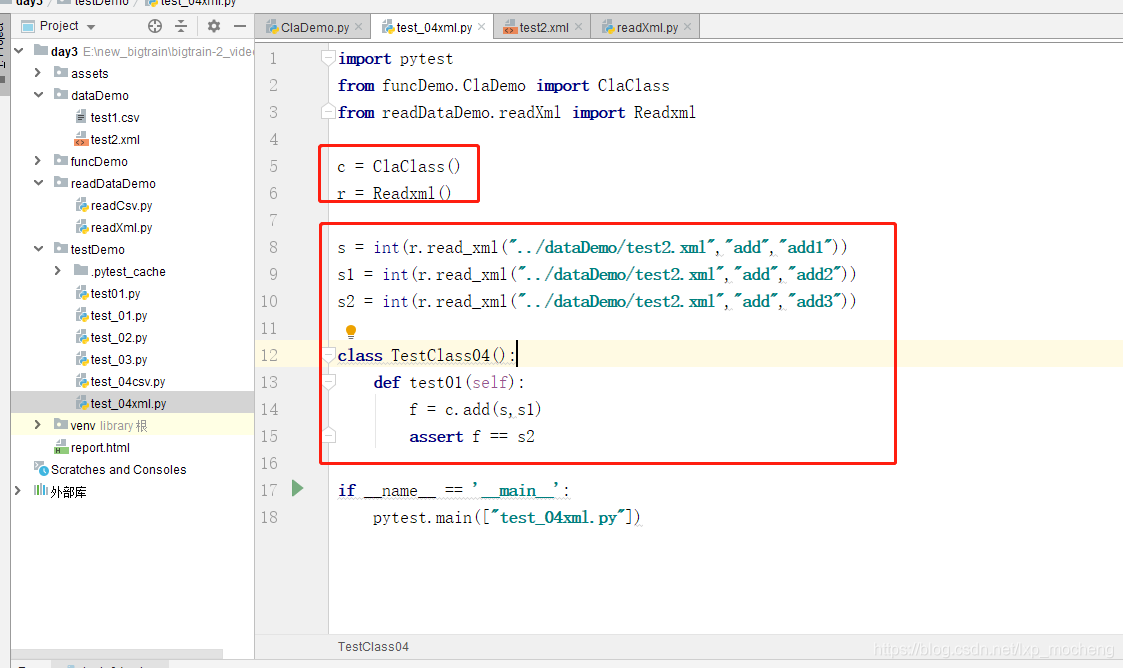This screenshot has width=1123, height=668.
Task: Click the collapse all icon in Project panel
Action: tap(181, 26)
